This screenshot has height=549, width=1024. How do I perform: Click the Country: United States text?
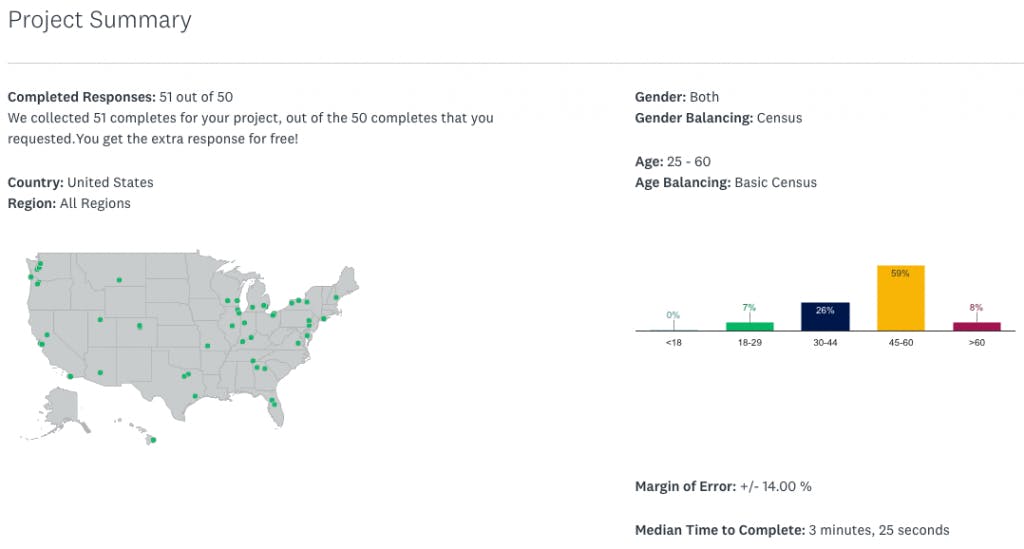(x=80, y=183)
